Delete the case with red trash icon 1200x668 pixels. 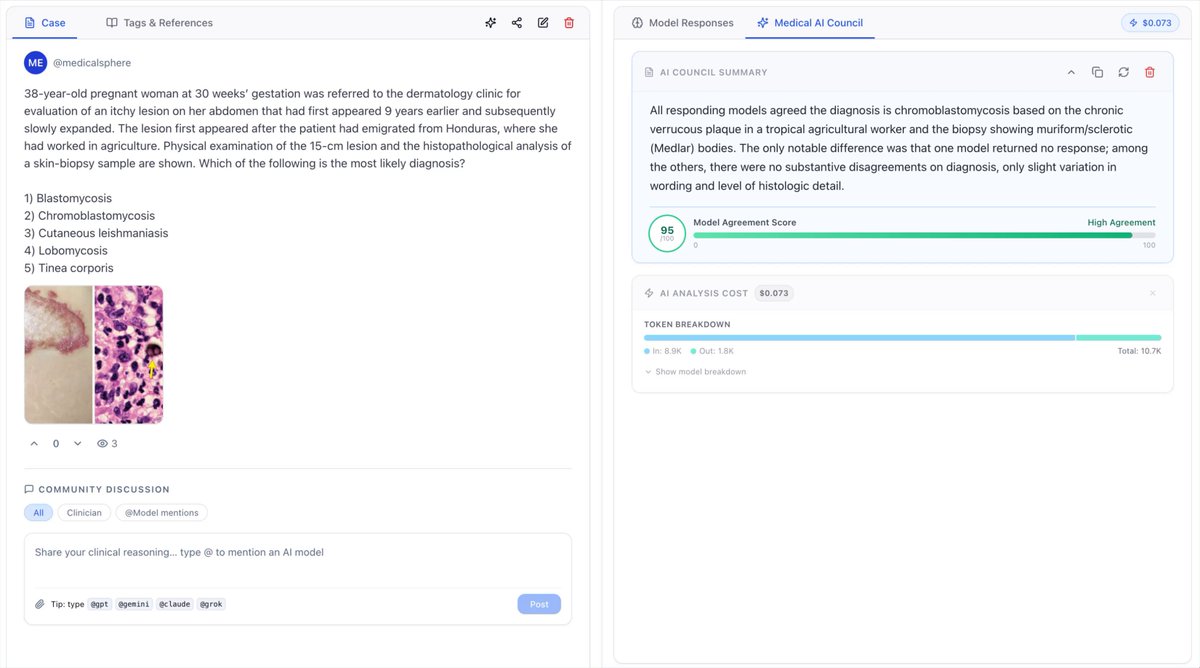pyautogui.click(x=569, y=23)
